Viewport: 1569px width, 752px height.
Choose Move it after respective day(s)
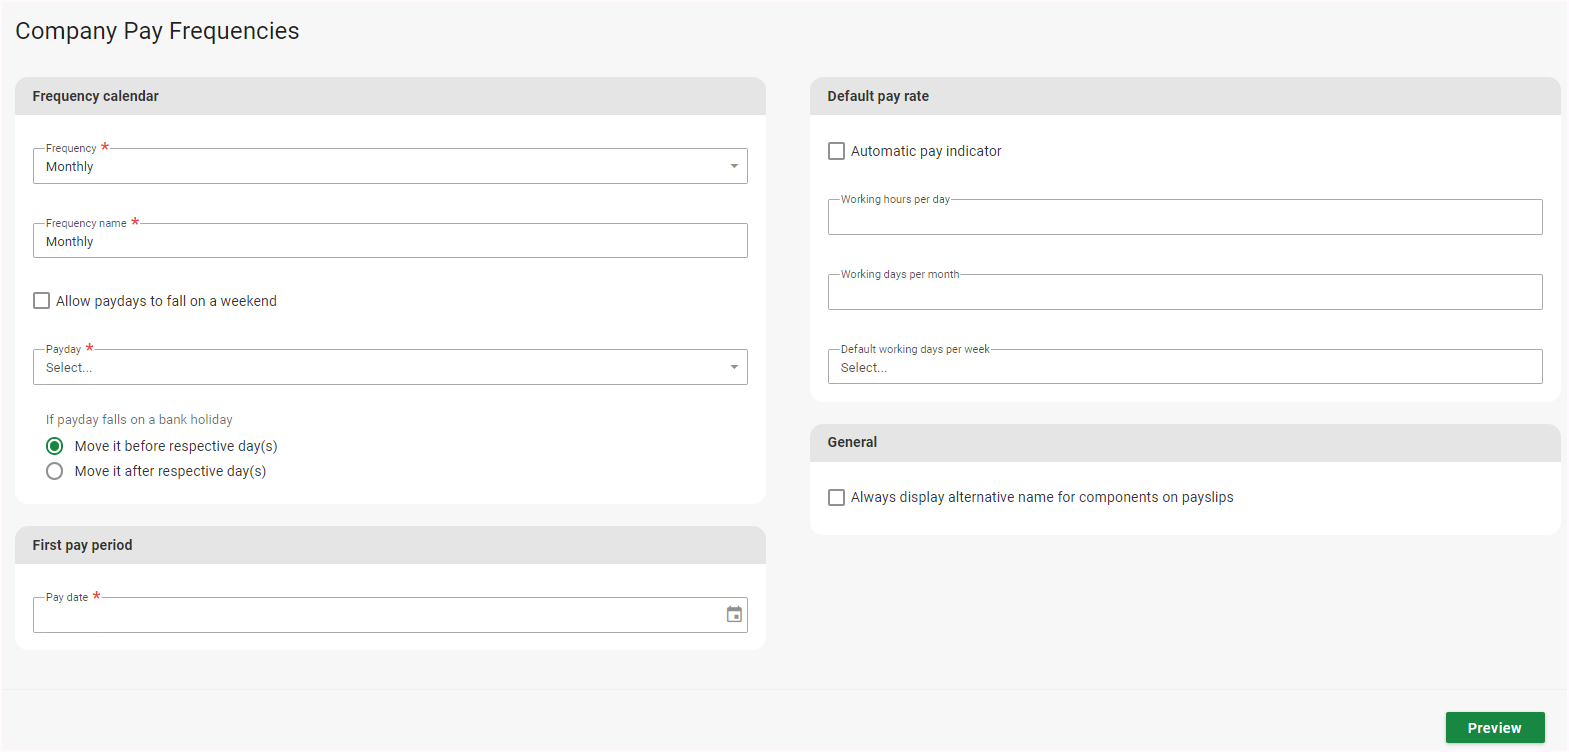[55, 471]
